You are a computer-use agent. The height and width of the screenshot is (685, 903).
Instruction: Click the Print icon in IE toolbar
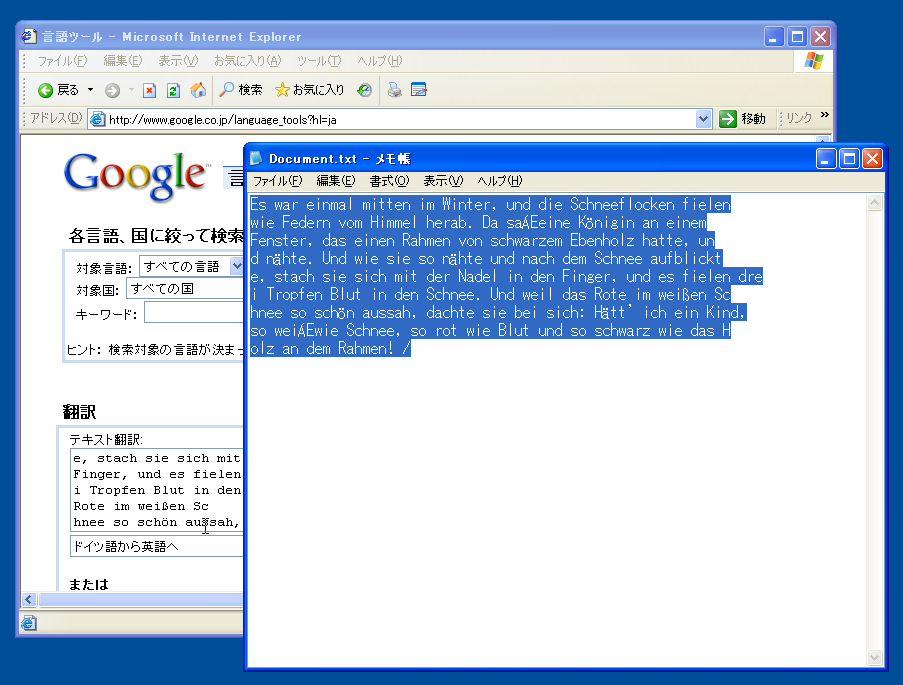point(394,90)
